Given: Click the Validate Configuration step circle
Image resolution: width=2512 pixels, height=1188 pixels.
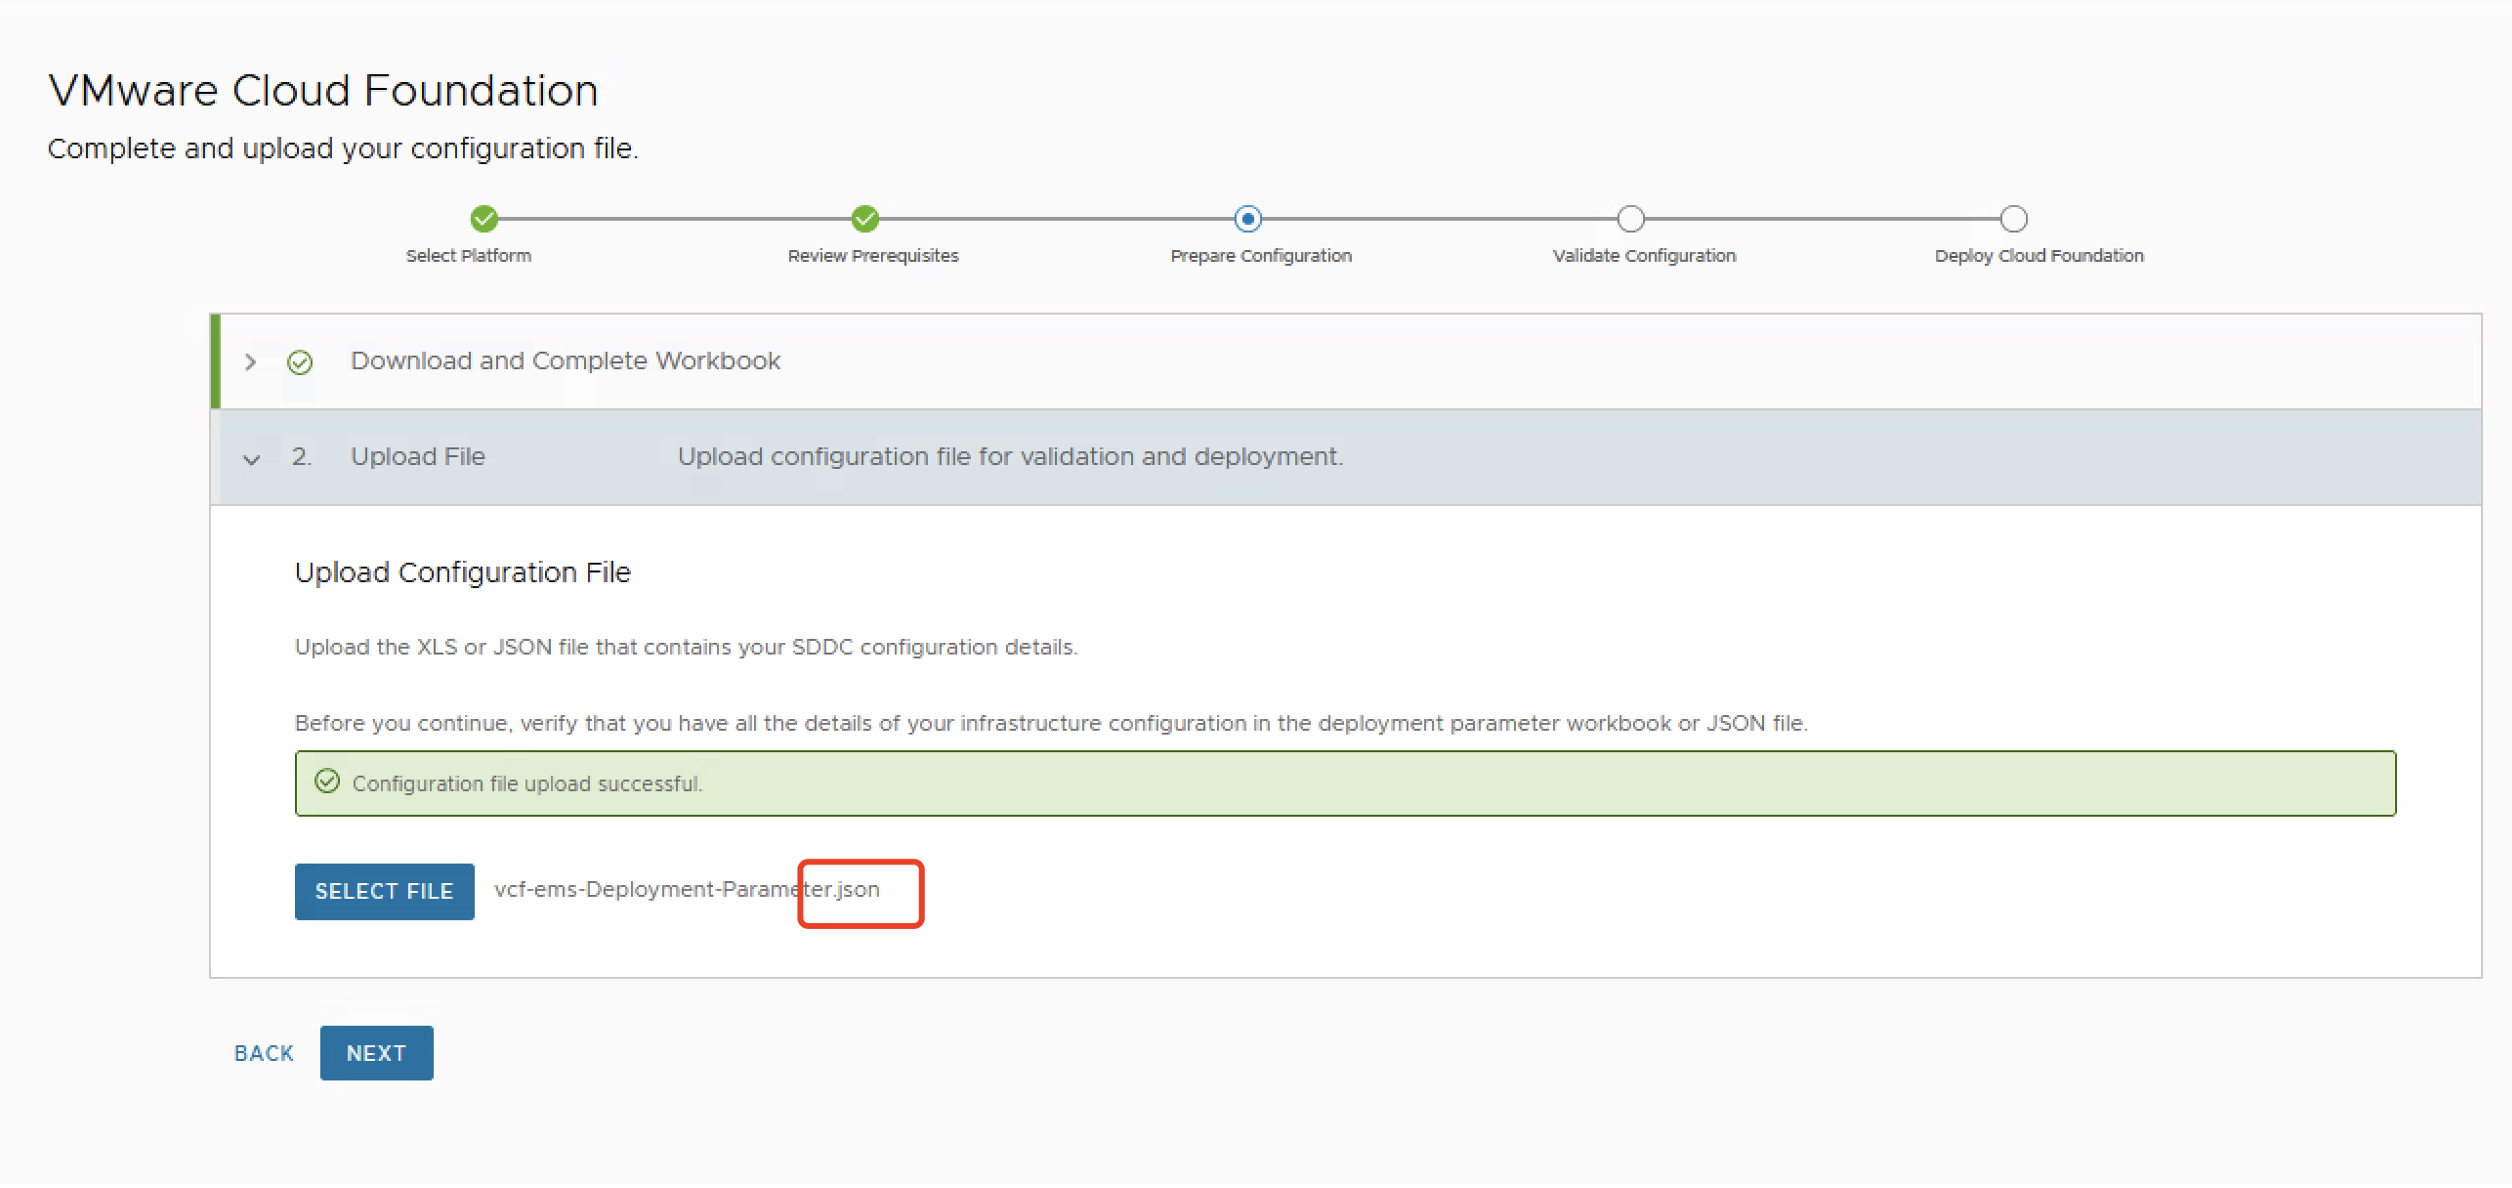Looking at the screenshot, I should click(x=1630, y=218).
